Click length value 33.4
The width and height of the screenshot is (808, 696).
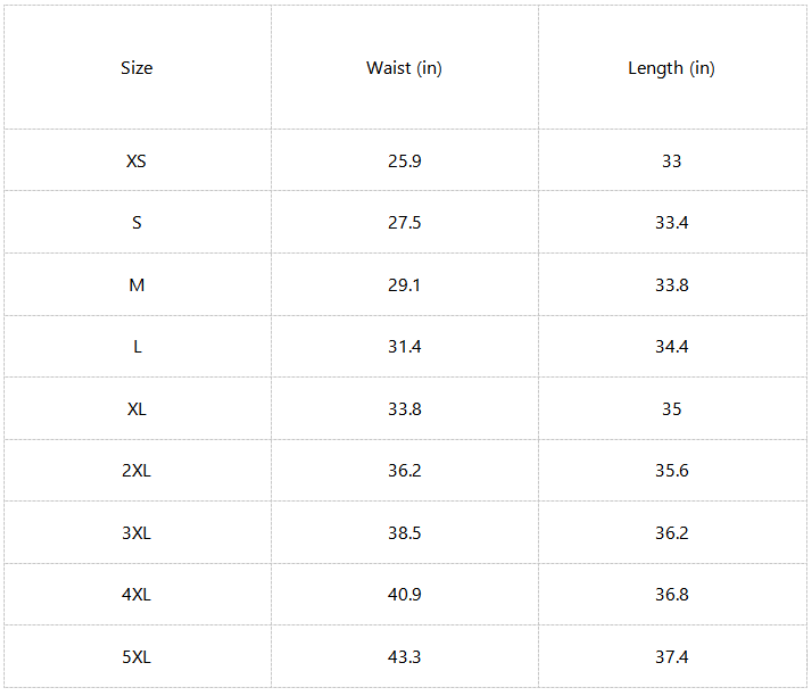pyautogui.click(x=671, y=223)
